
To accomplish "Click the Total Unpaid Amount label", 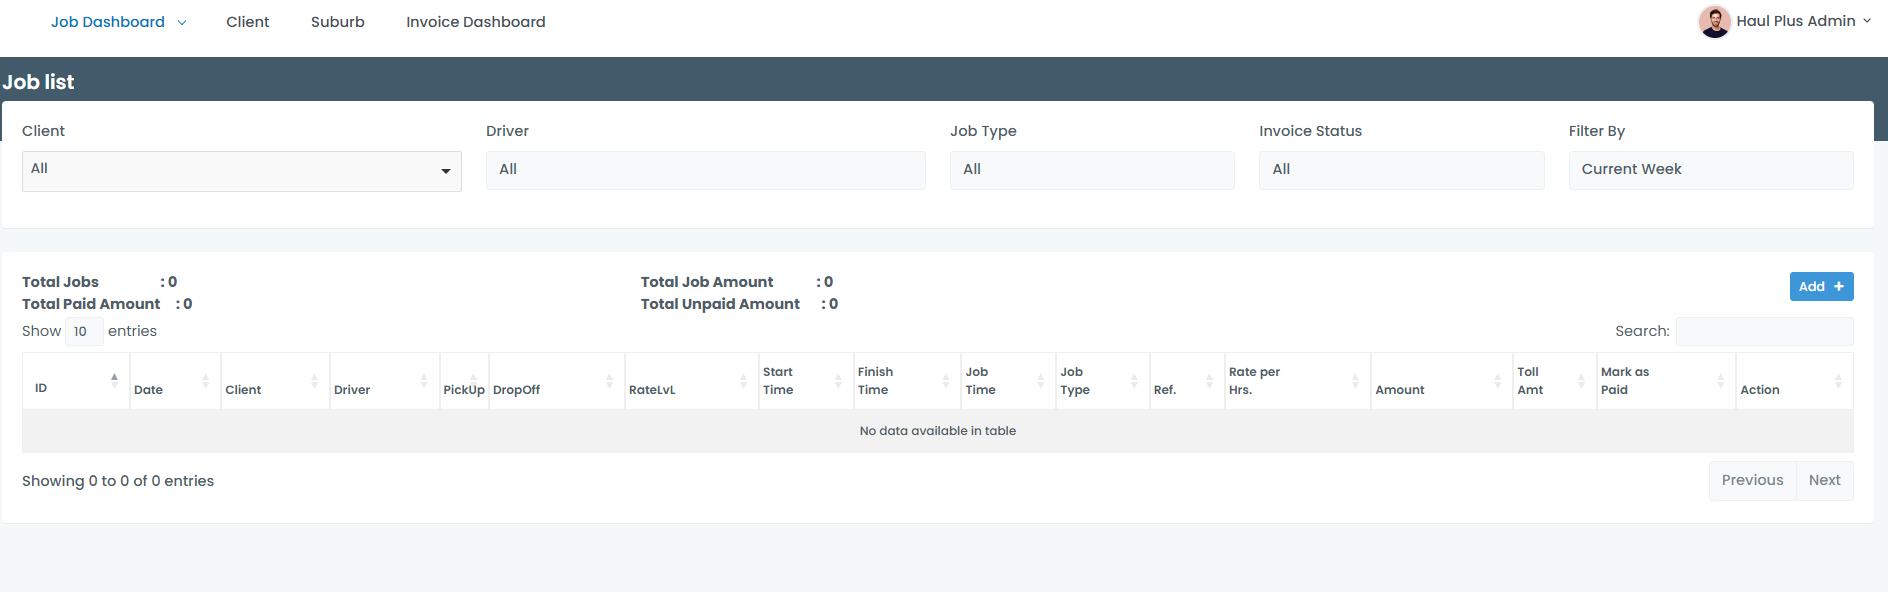I will (720, 304).
